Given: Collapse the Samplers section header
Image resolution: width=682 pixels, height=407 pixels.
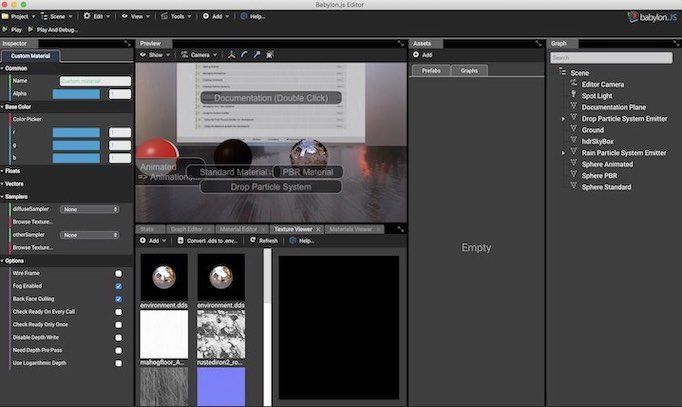Looking at the screenshot, I should tap(67, 197).
